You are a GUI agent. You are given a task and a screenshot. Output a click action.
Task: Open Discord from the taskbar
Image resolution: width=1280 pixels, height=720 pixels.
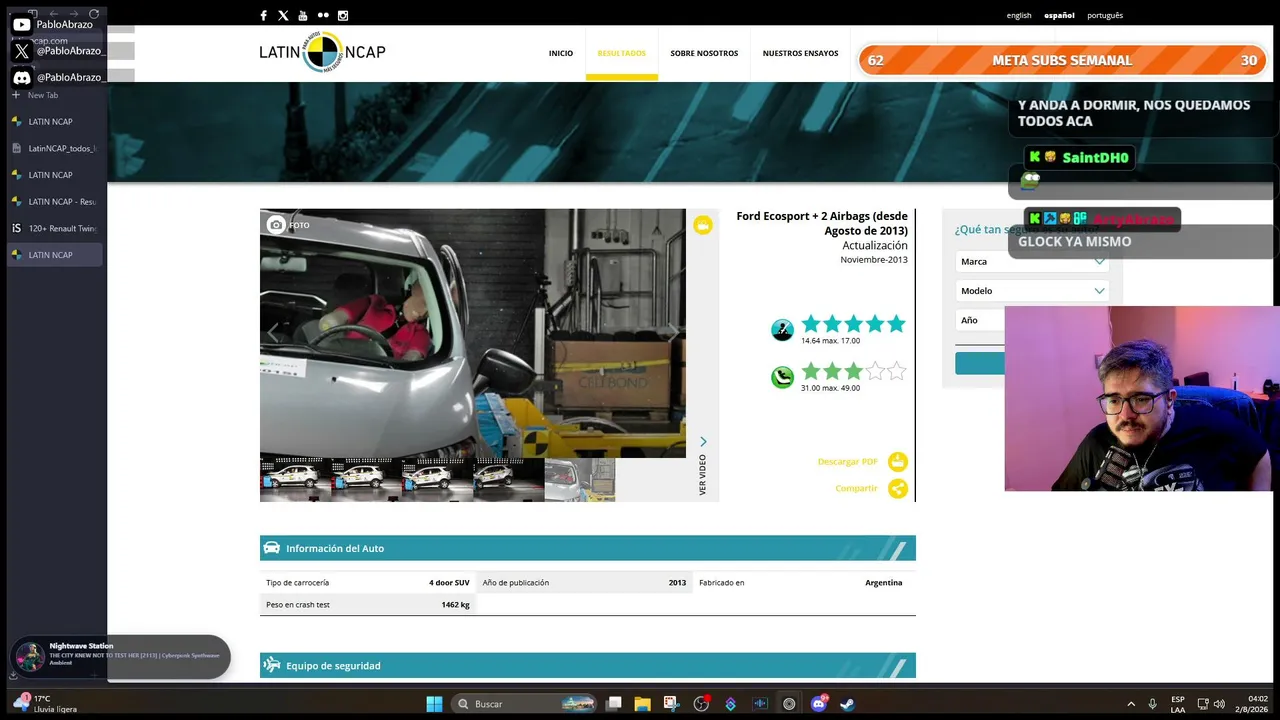[x=819, y=704]
